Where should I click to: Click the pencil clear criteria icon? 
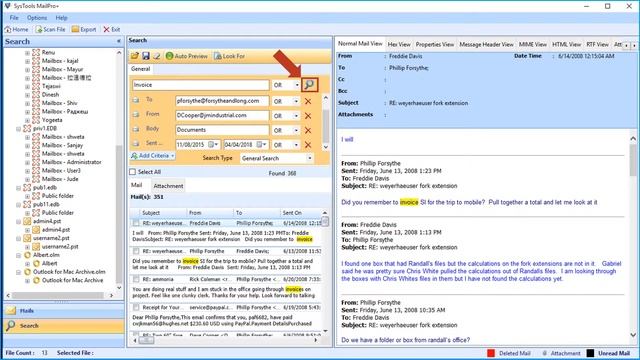(156, 56)
